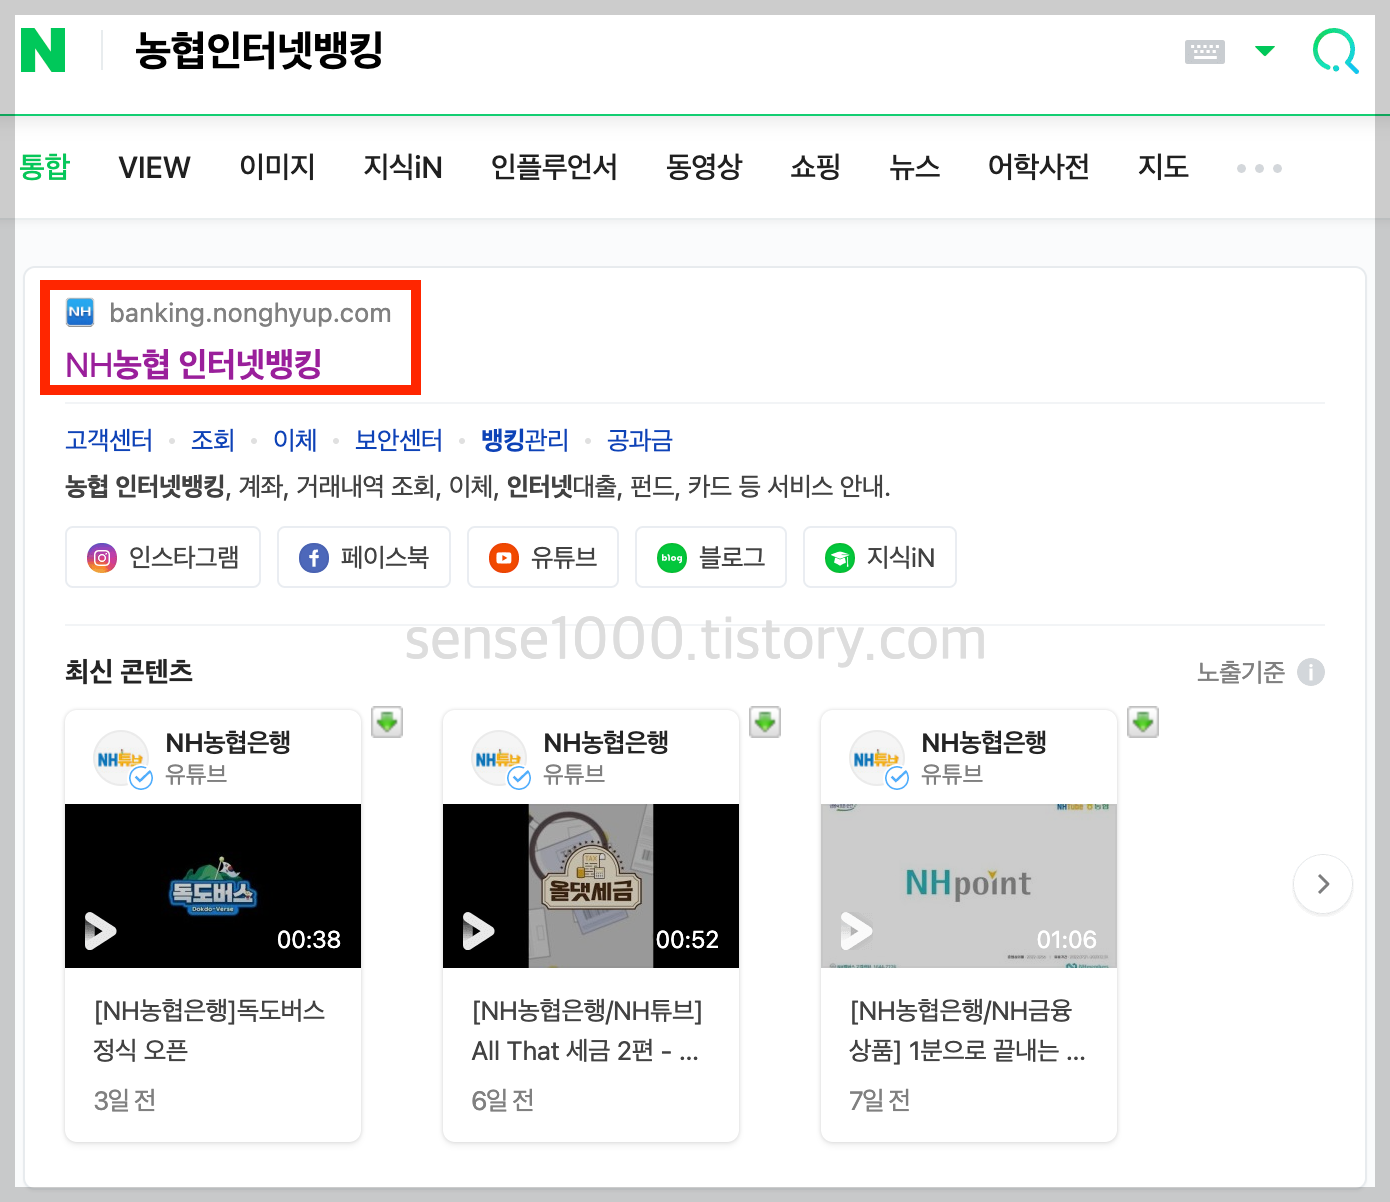Switch to the 이미지 tab
Viewport: 1390px width, 1202px height.
click(x=277, y=167)
